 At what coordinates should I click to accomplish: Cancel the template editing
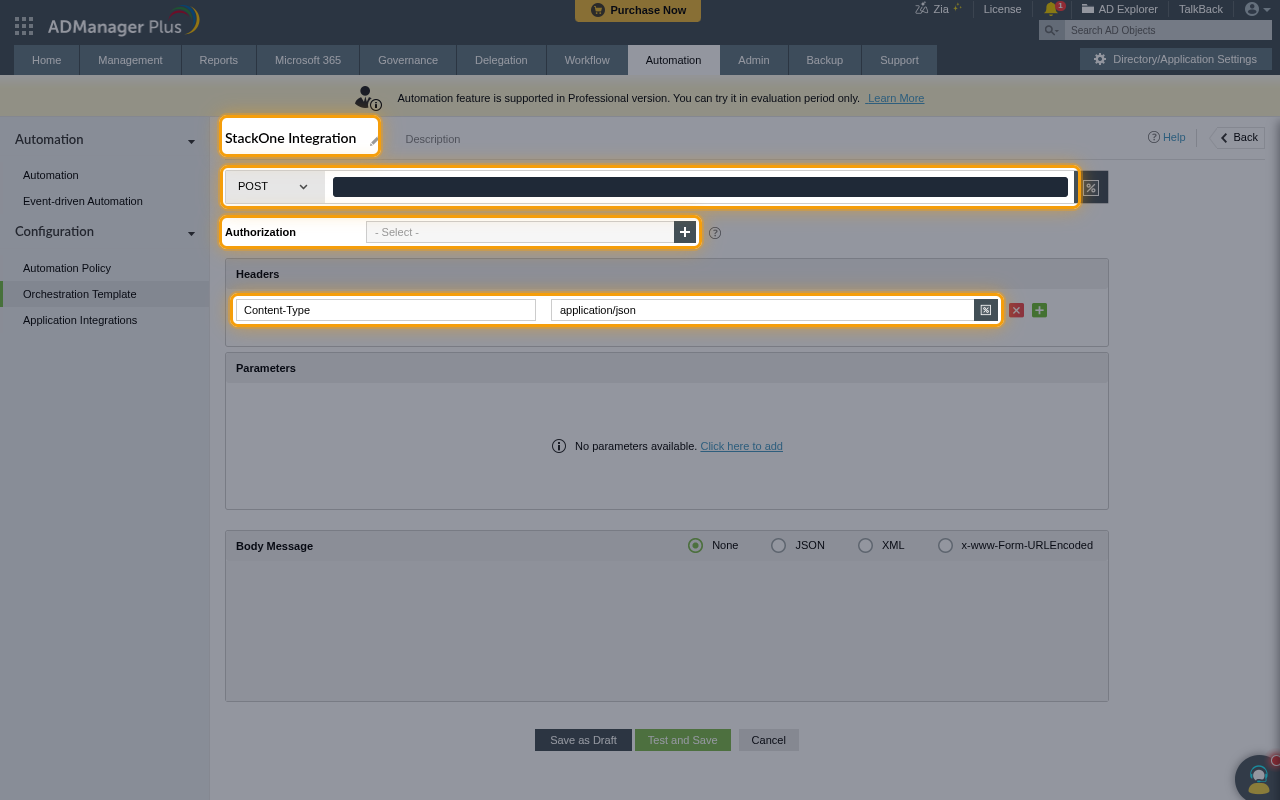[768, 740]
